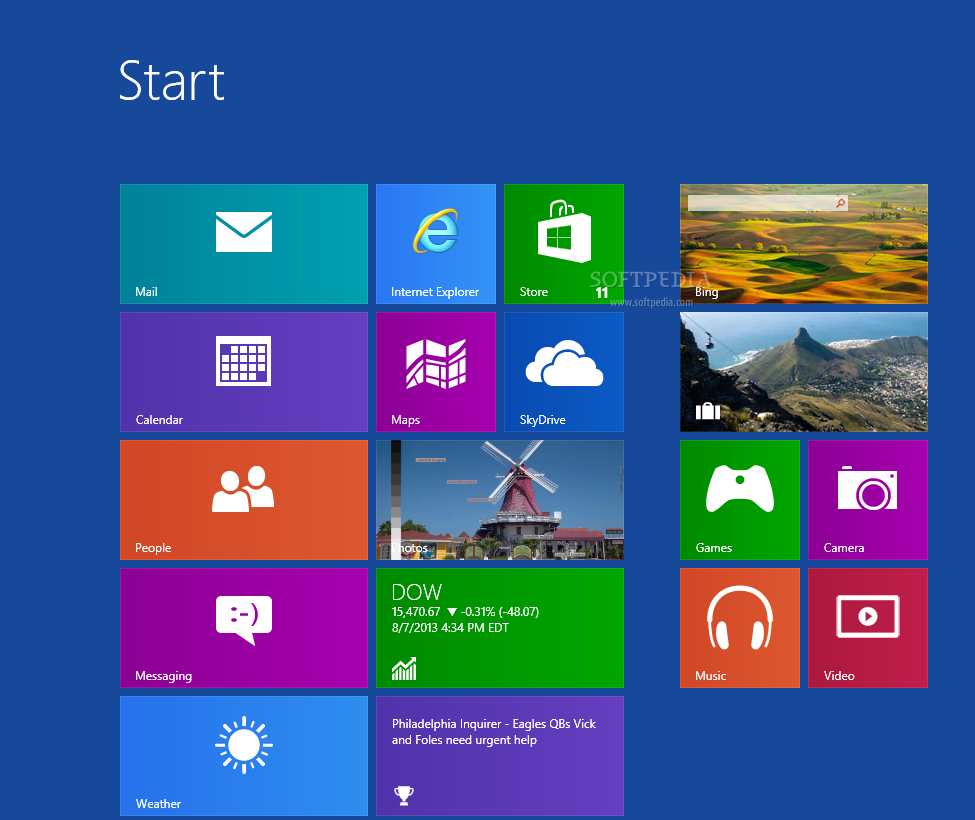Open the Messaging chat bubble tile
The width and height of the screenshot is (975, 820).
click(244, 628)
